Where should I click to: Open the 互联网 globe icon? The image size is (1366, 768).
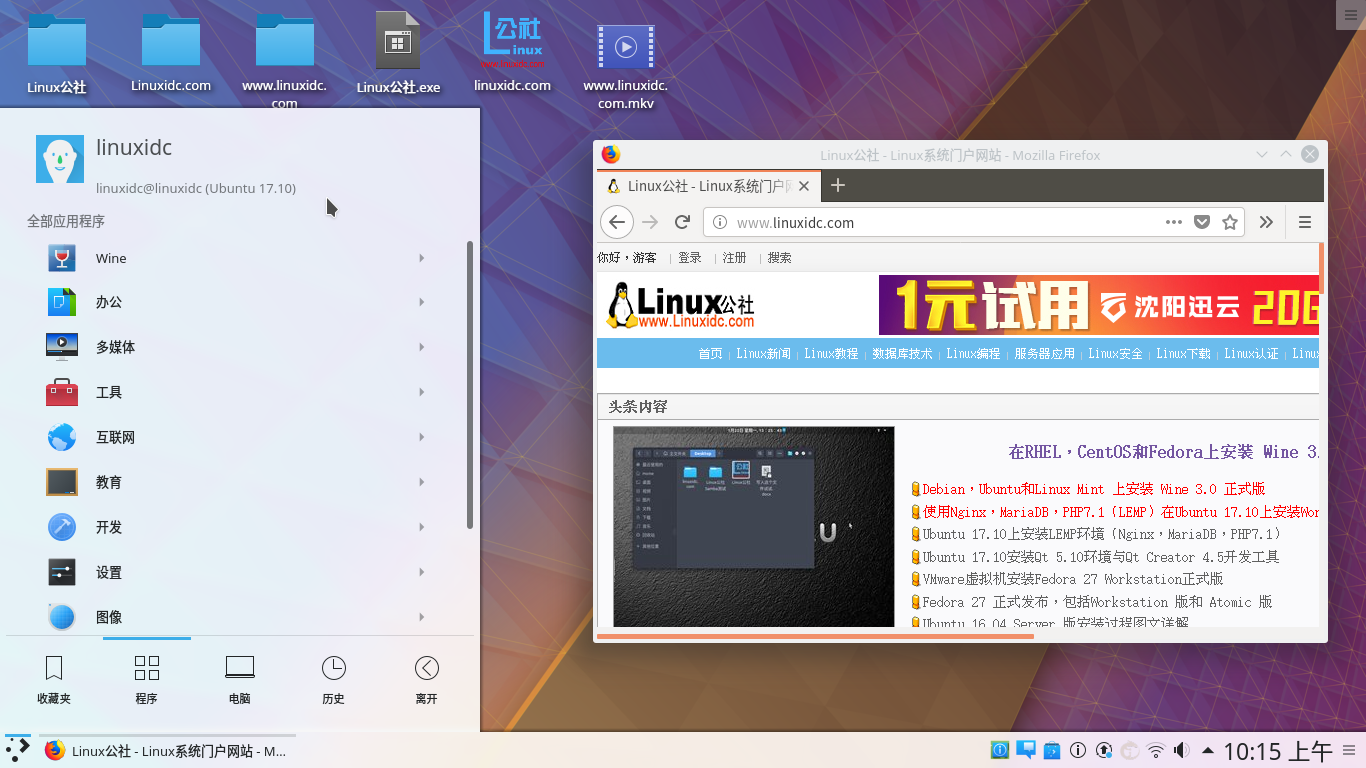(62, 437)
